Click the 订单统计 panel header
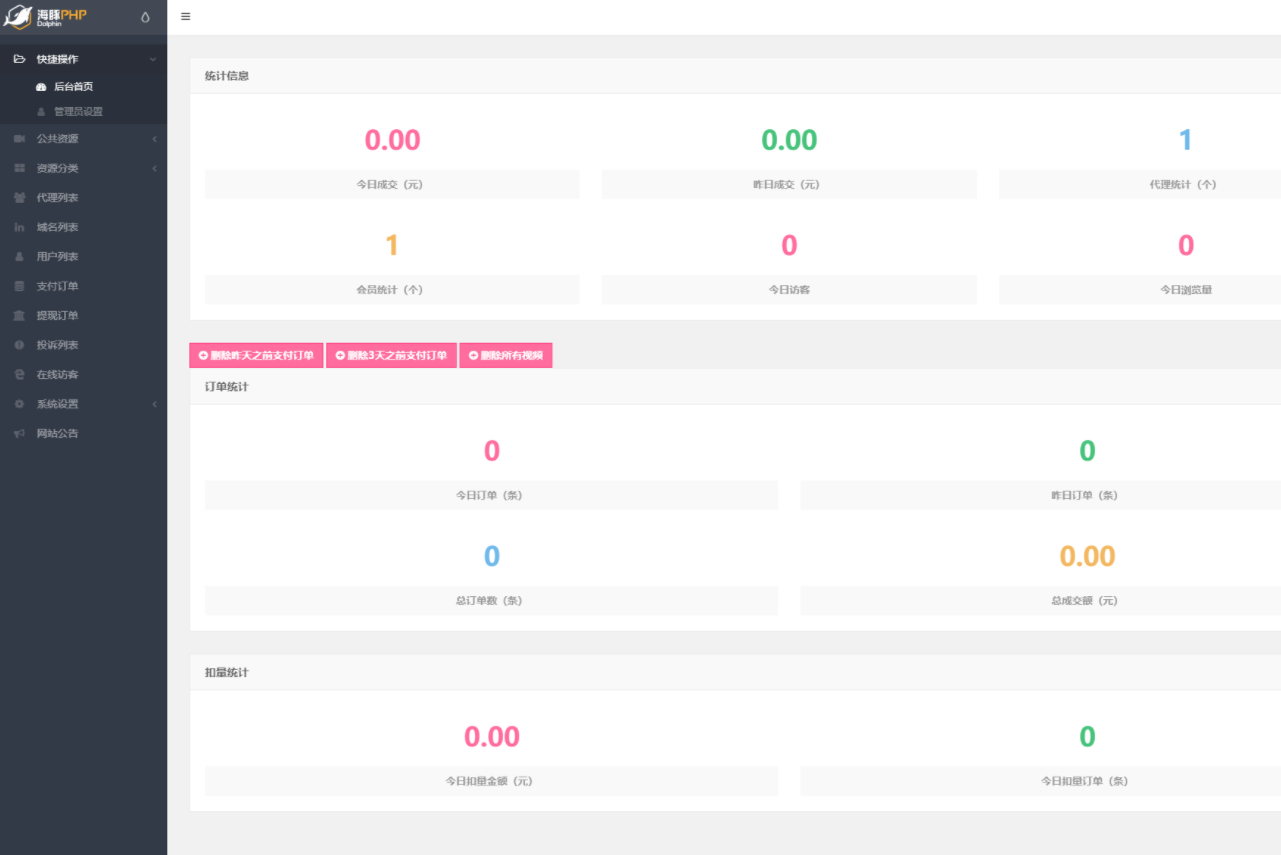 735,387
